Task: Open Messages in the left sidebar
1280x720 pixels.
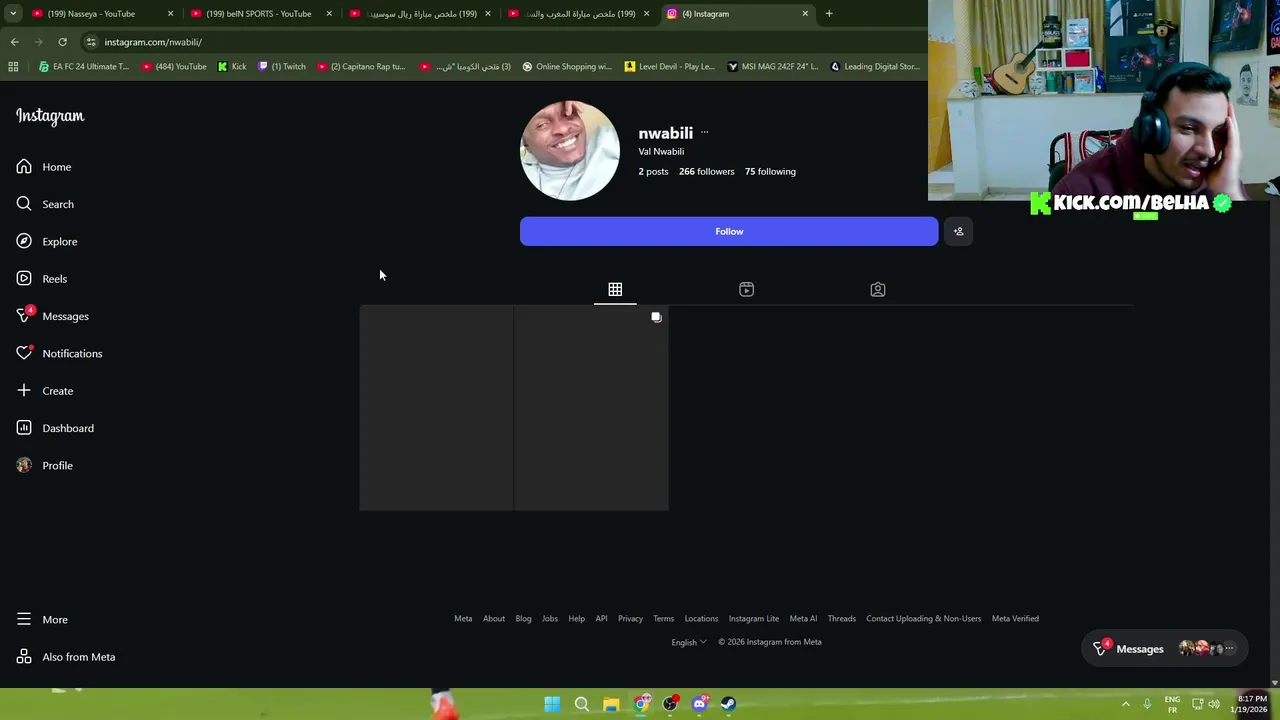Action: click(x=52, y=316)
